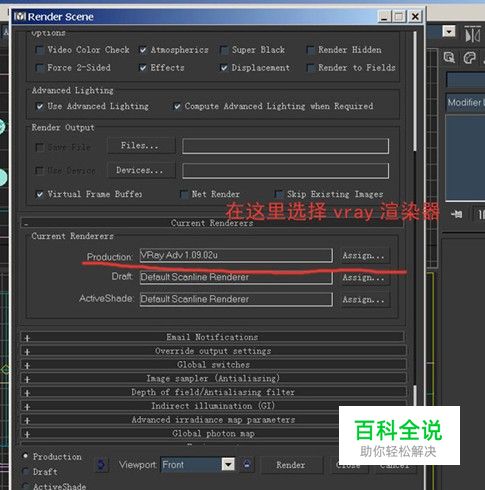This screenshot has width=485, height=490.
Task: Open the Modifier List dropdown
Action: pyautogui.click(x=466, y=102)
